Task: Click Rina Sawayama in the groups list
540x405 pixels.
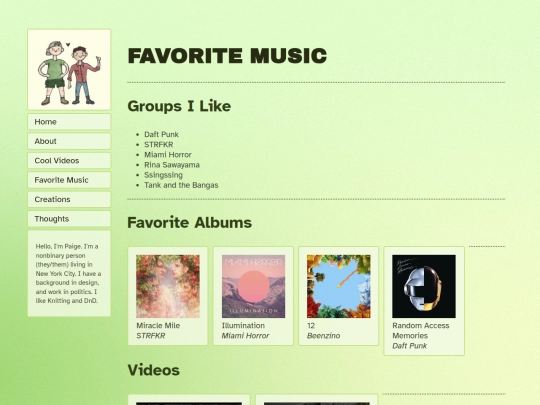Action: click(x=172, y=165)
